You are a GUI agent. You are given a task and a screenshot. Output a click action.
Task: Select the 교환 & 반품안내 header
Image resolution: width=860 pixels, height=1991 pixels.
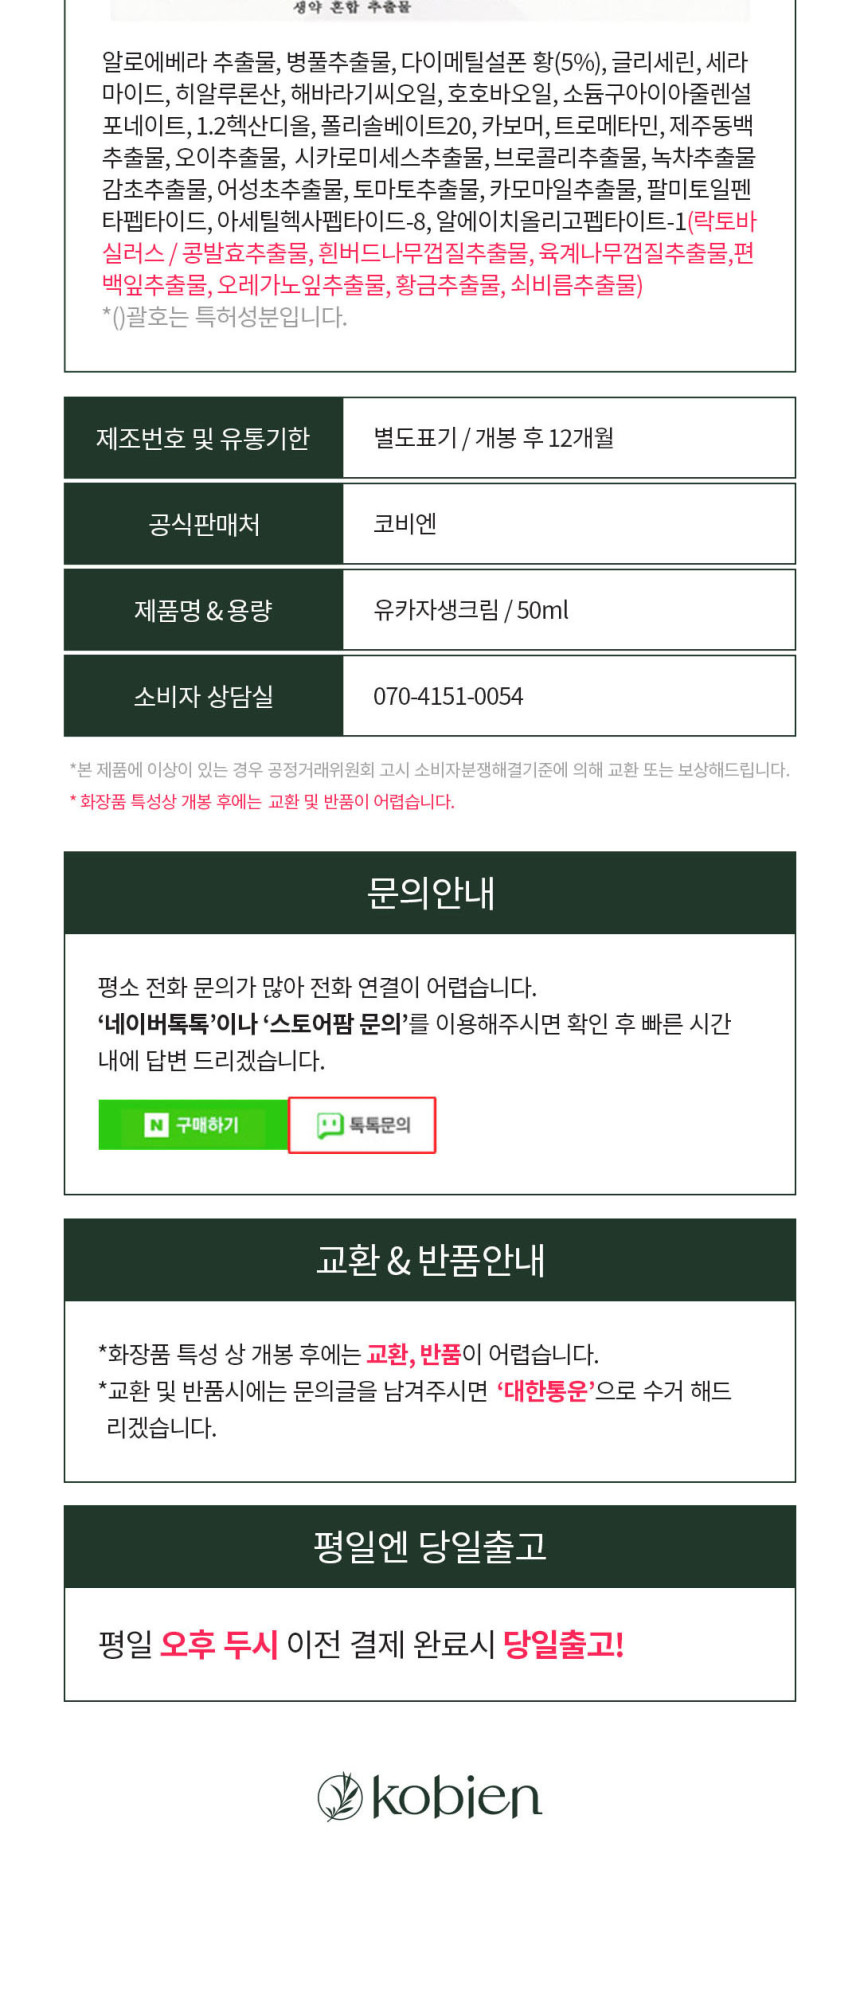point(430,1260)
